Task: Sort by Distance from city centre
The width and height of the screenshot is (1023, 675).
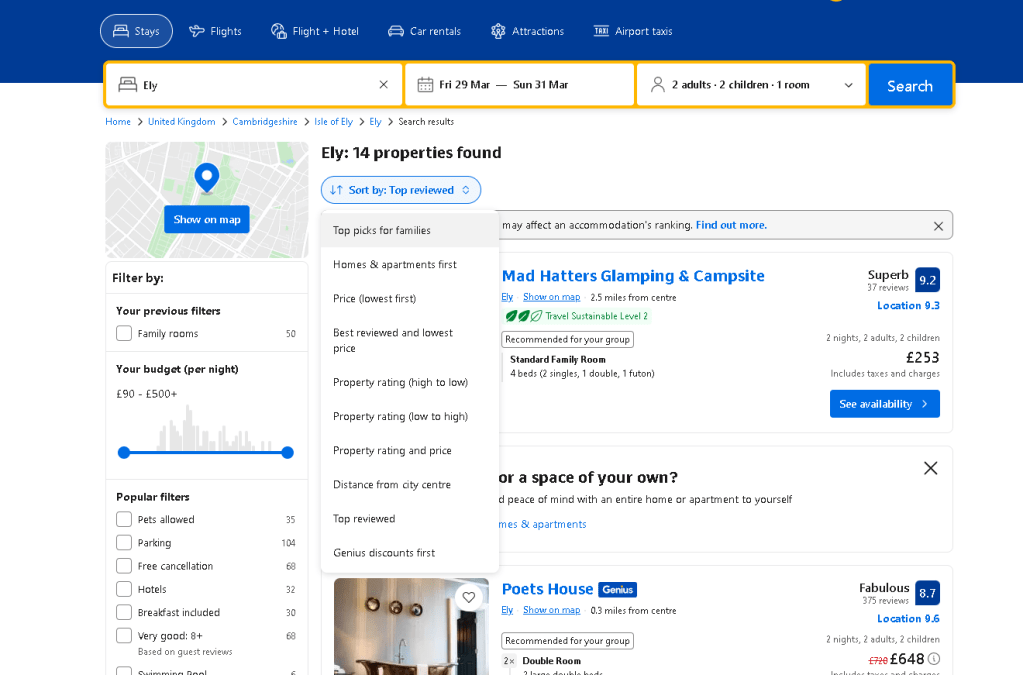Action: click(x=410, y=484)
